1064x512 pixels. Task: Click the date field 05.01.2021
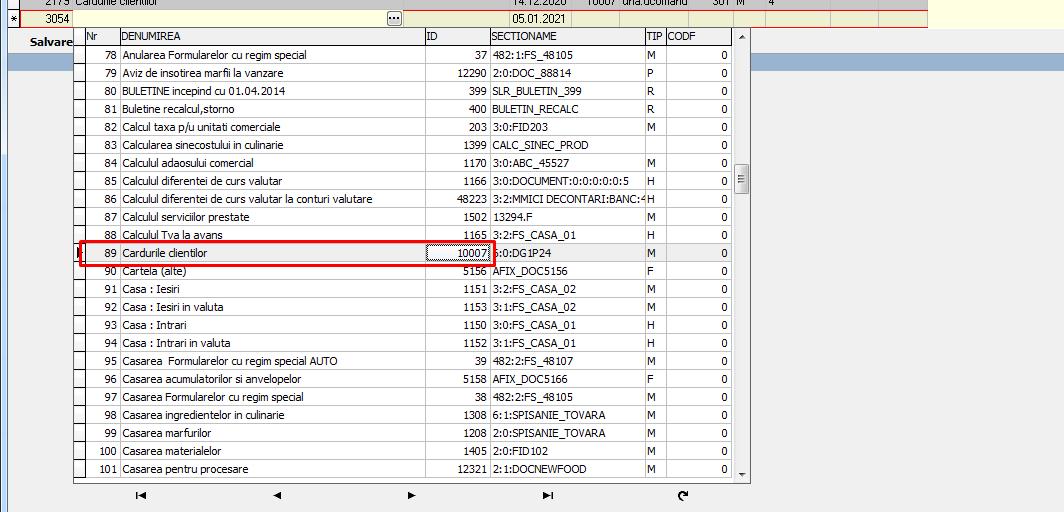[x=539, y=19]
